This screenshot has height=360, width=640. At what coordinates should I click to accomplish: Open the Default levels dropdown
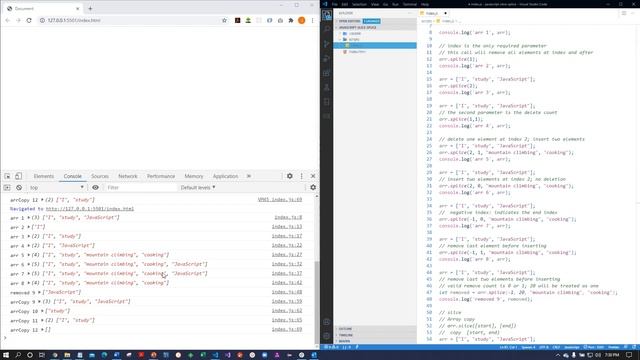coord(198,187)
